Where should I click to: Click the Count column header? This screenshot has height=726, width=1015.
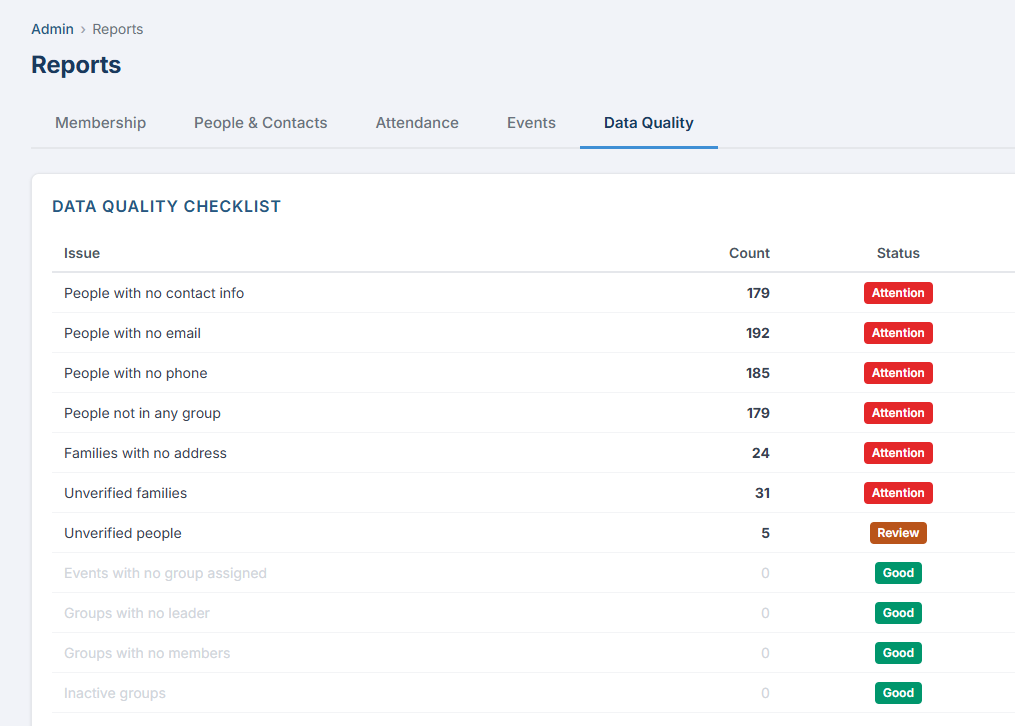748,253
